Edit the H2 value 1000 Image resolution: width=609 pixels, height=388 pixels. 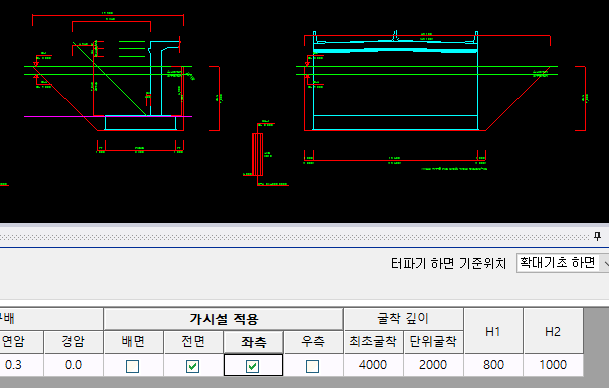point(553,365)
